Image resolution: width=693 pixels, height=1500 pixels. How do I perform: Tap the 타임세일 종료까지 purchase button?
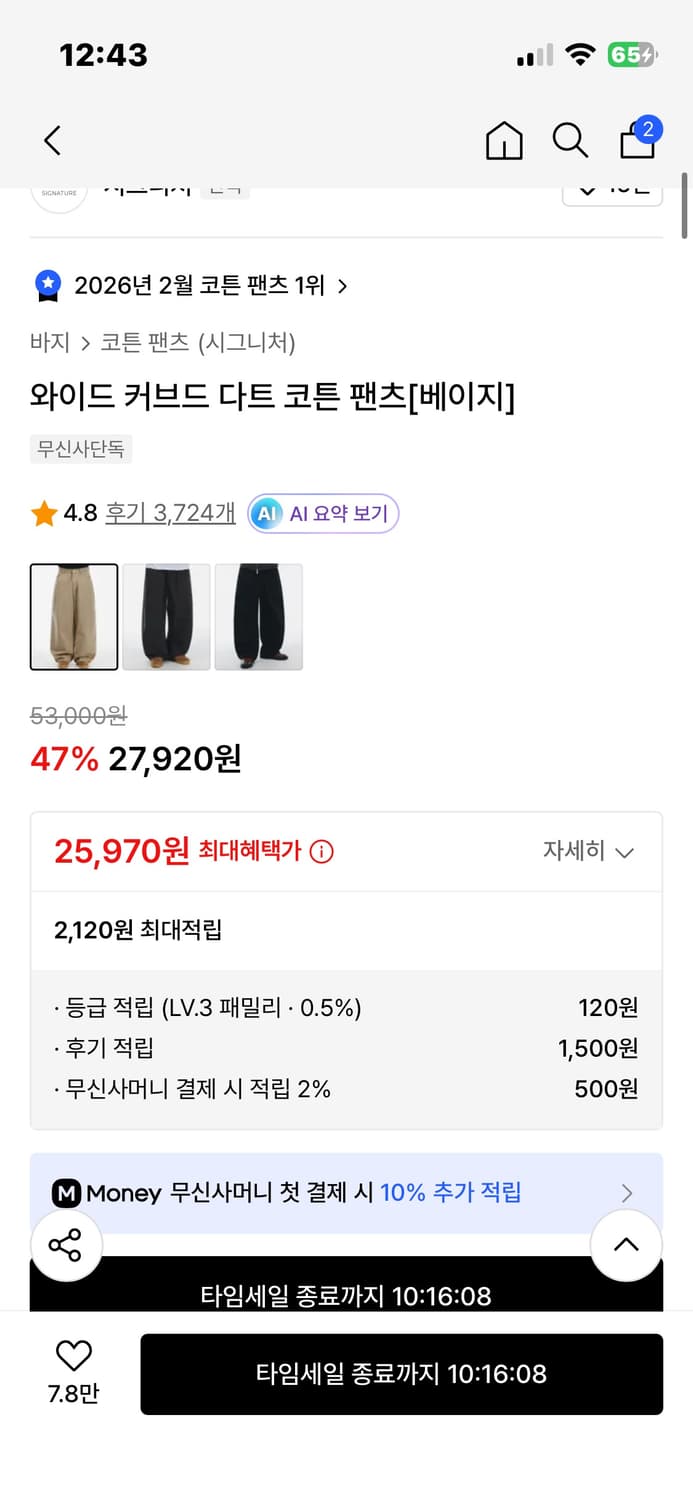401,1374
